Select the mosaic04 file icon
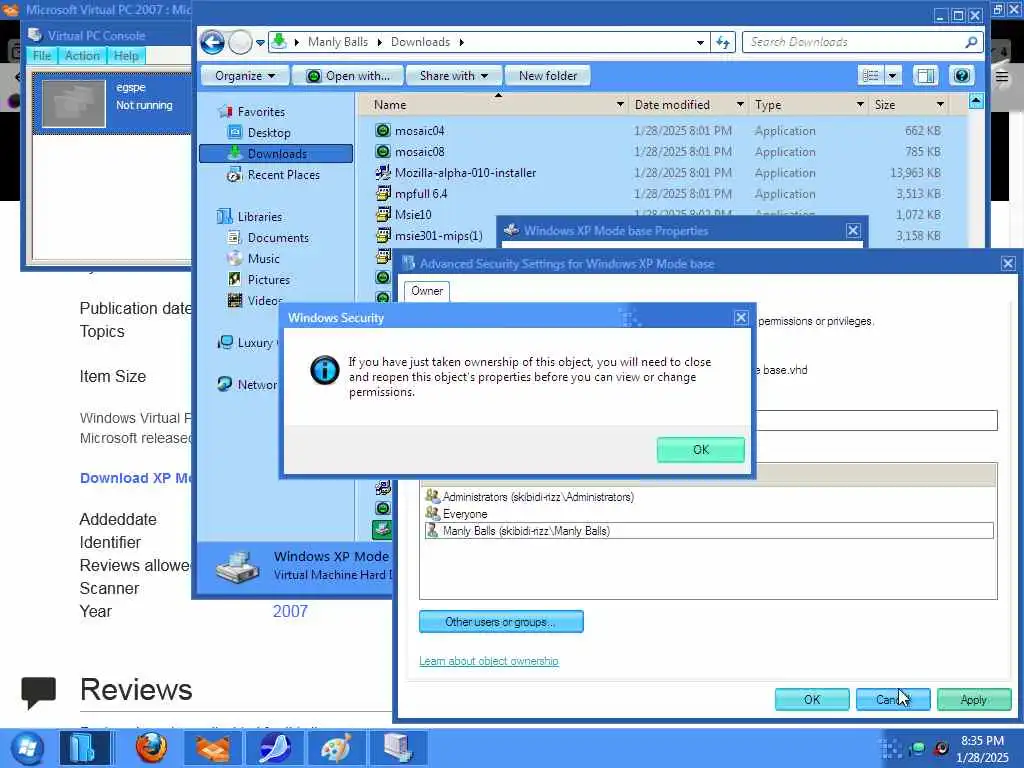This screenshot has height=768, width=1024. (383, 131)
